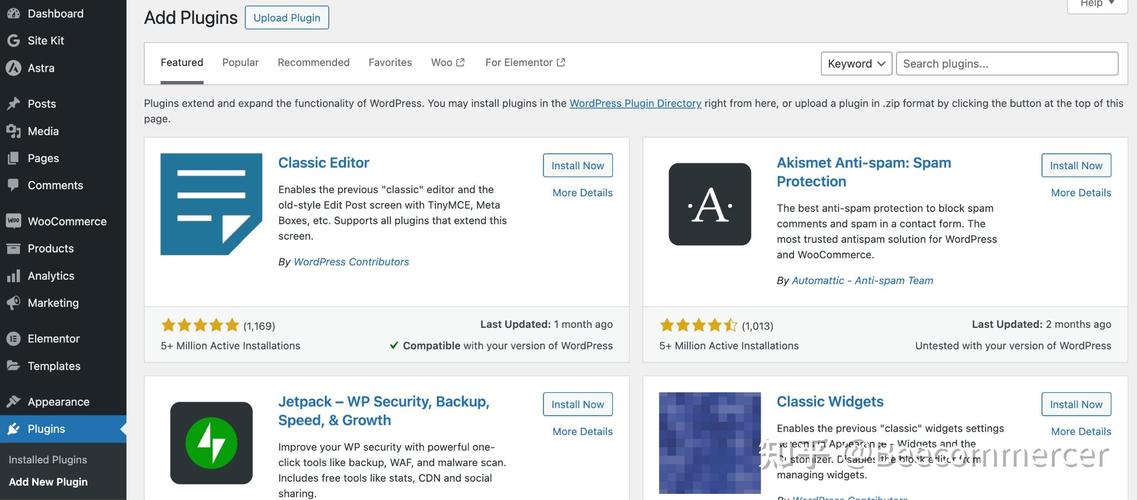Image resolution: width=1137 pixels, height=500 pixels.
Task: Install the Classic Widgets plugin
Action: [x=1076, y=404]
